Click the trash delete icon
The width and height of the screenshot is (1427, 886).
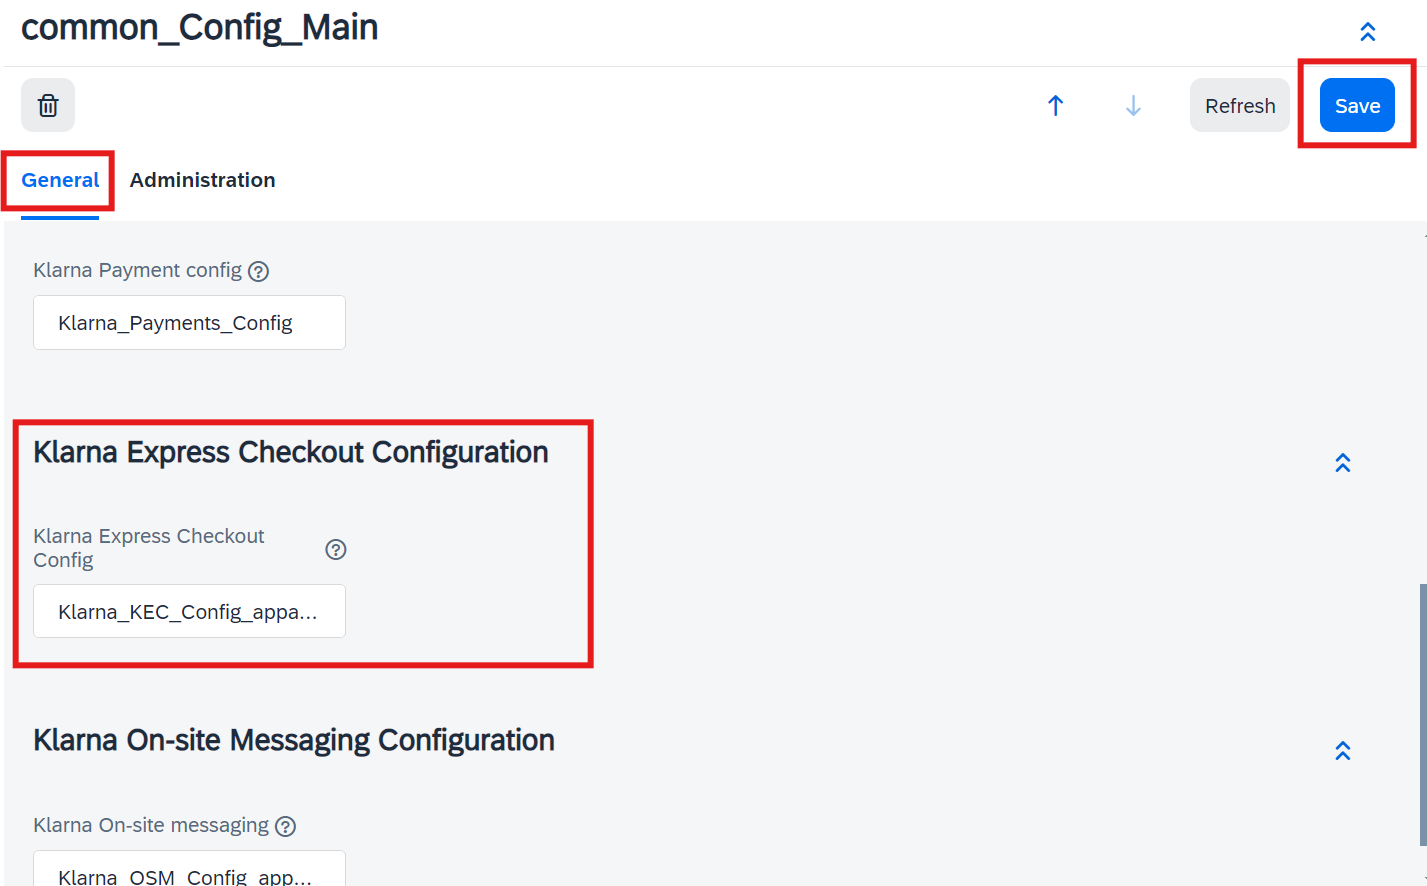click(x=48, y=105)
